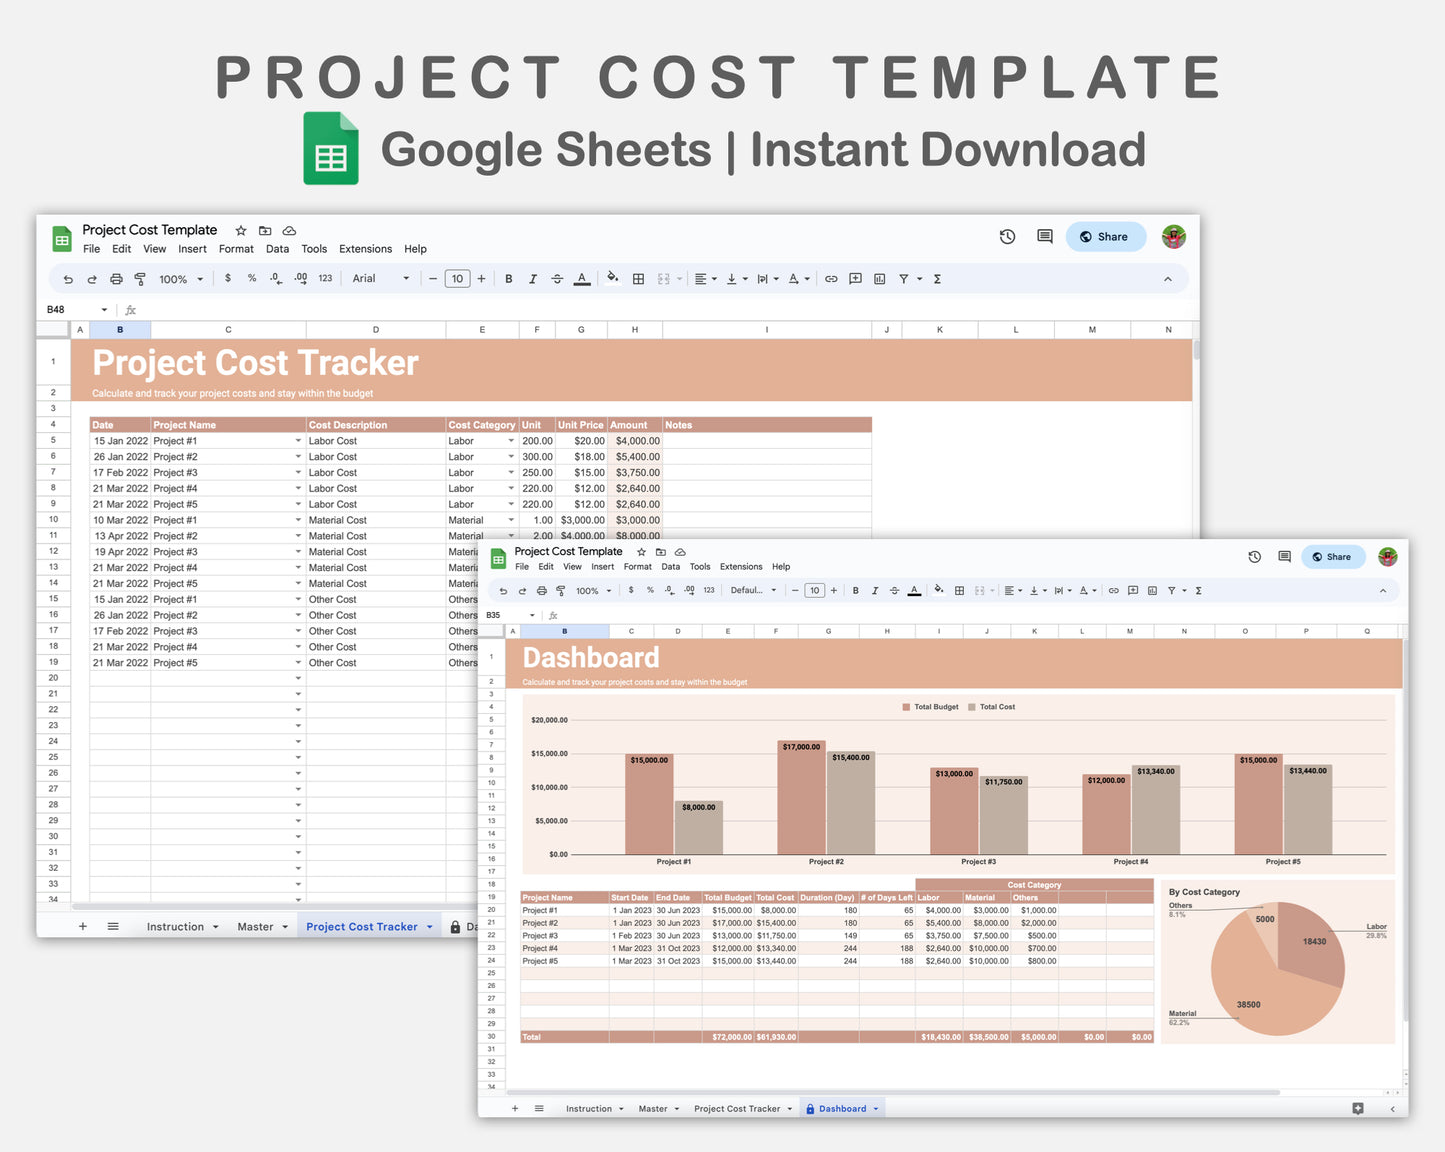Open the Extensions menu
This screenshot has height=1152, width=1445.
(365, 248)
